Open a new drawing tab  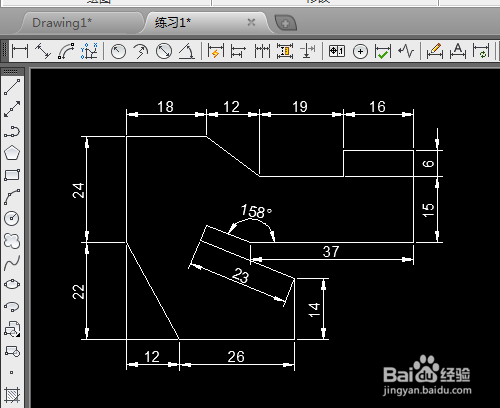285,23
